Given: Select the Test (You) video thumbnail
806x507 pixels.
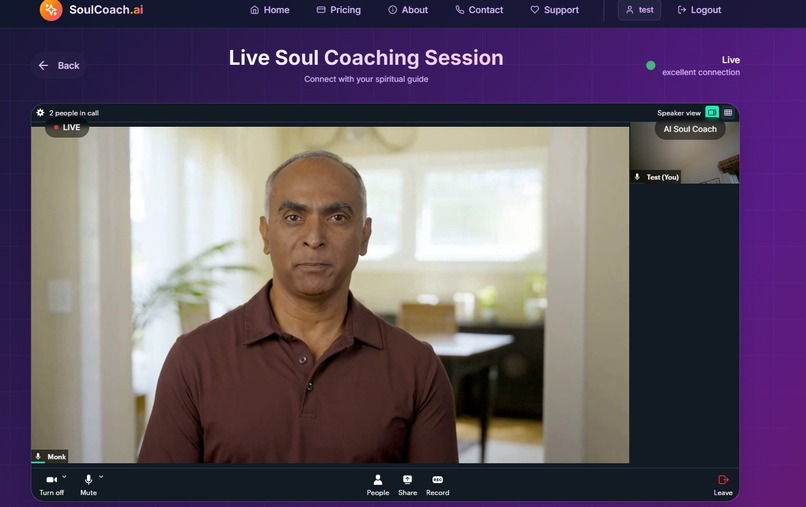Looking at the screenshot, I should coord(685,153).
